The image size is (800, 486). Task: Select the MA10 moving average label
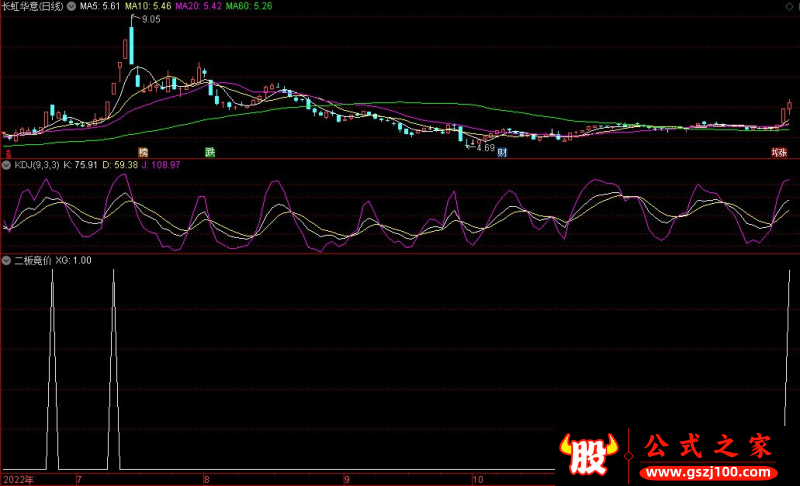[x=143, y=6]
